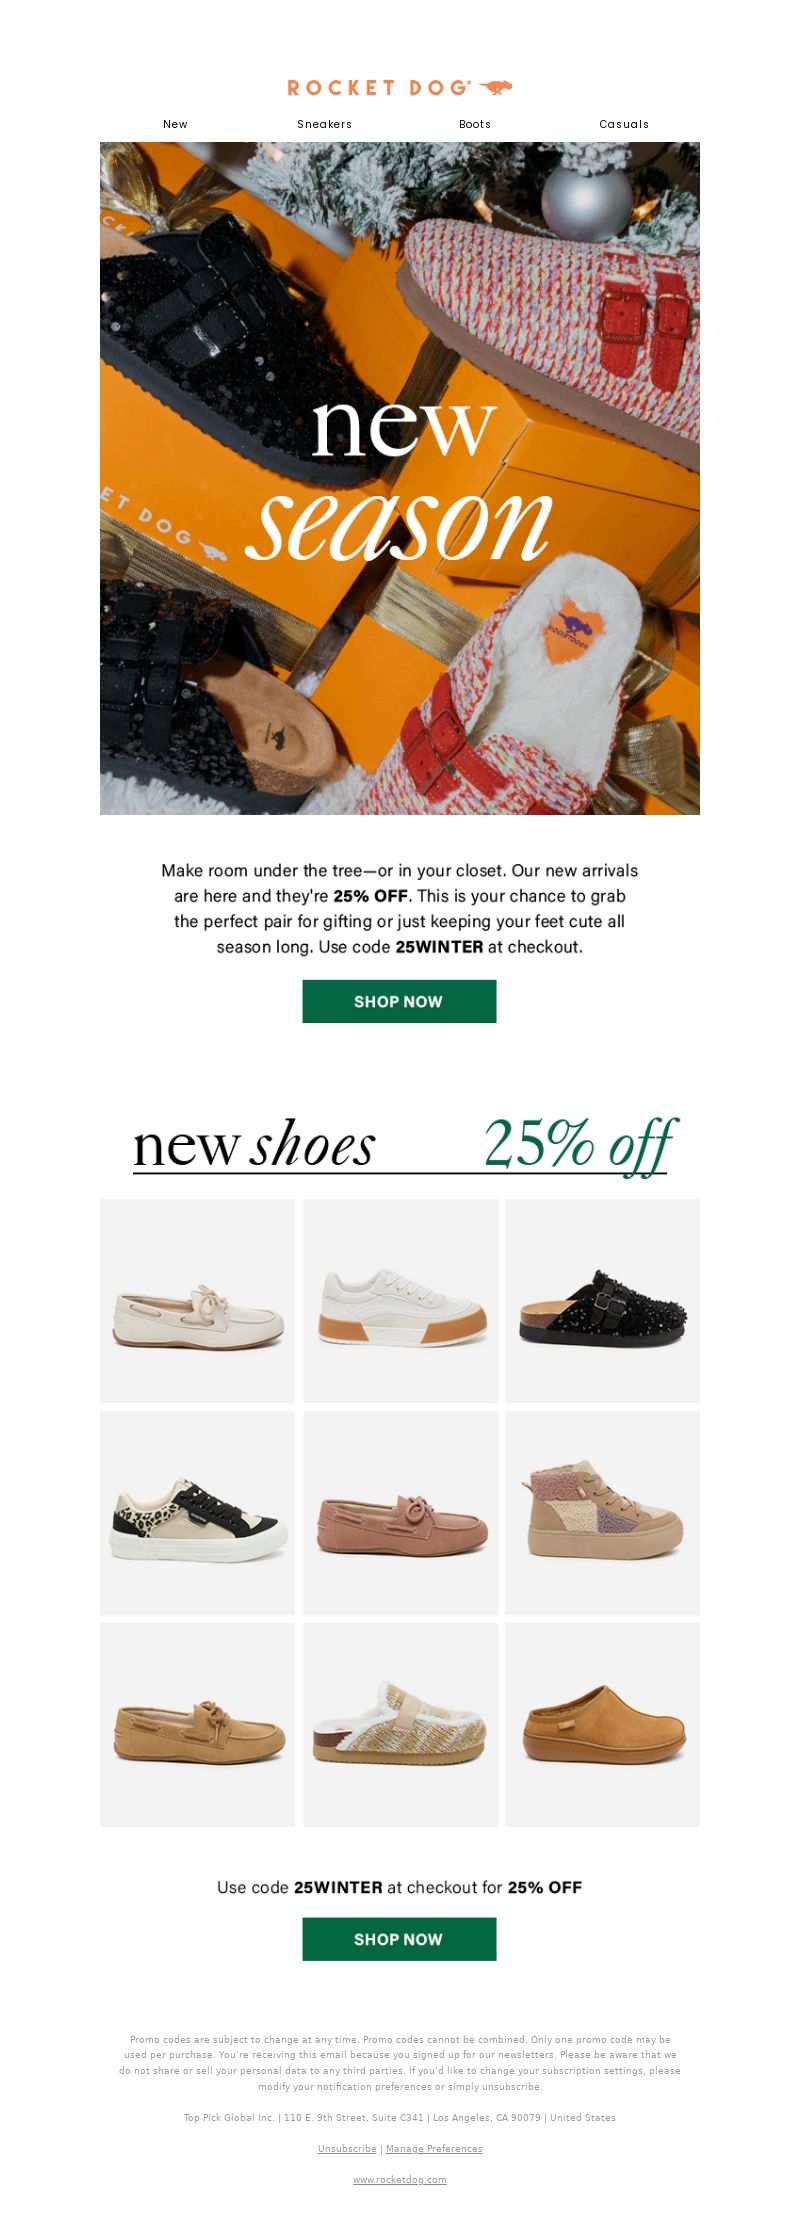The height and width of the screenshot is (2232, 800).
Task: Select the cream boat shoe thumbnail
Action: [197, 1301]
